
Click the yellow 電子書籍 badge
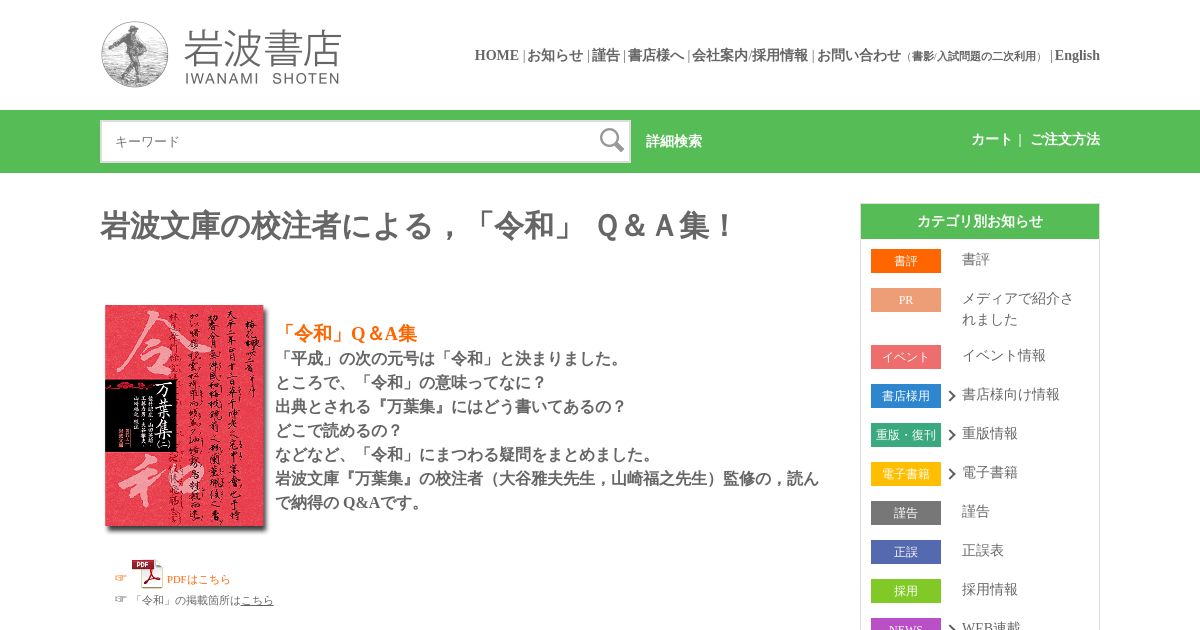point(906,474)
